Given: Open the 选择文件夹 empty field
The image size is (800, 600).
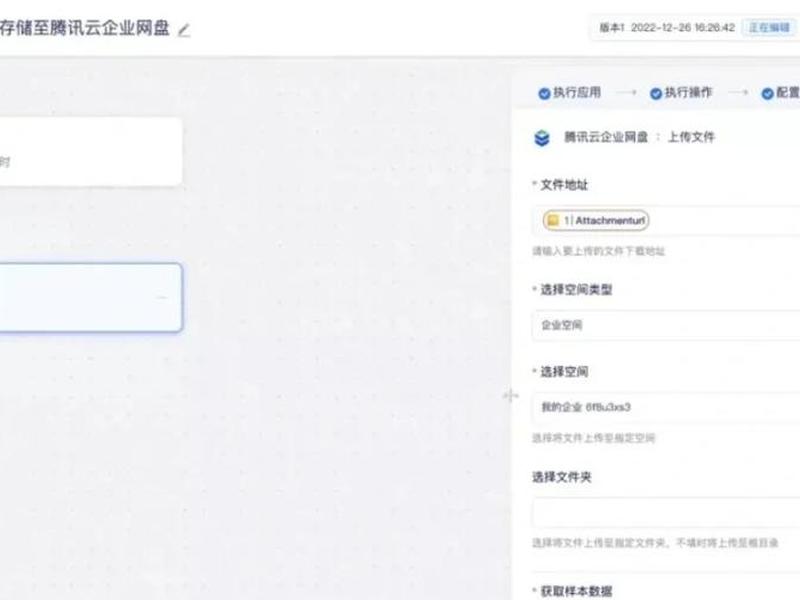Looking at the screenshot, I should pos(666,512).
